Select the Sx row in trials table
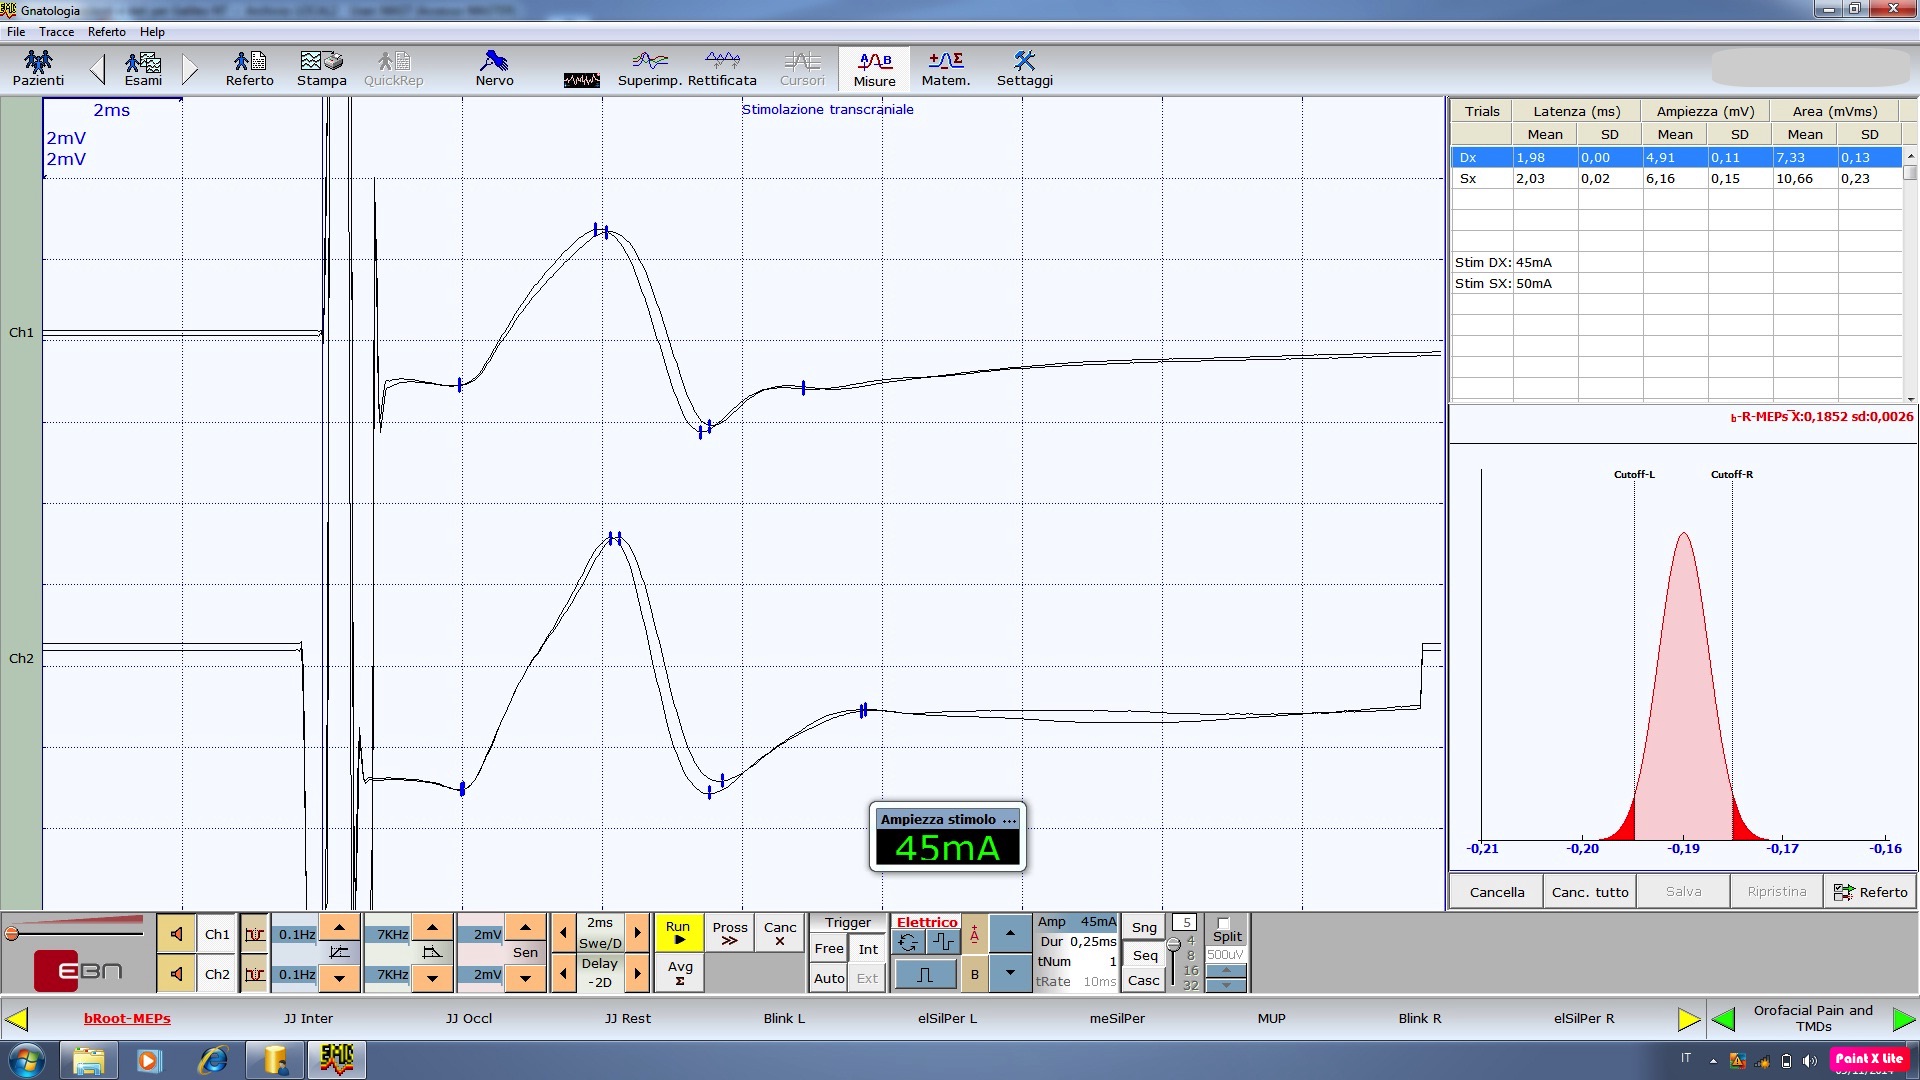 pyautogui.click(x=1468, y=179)
